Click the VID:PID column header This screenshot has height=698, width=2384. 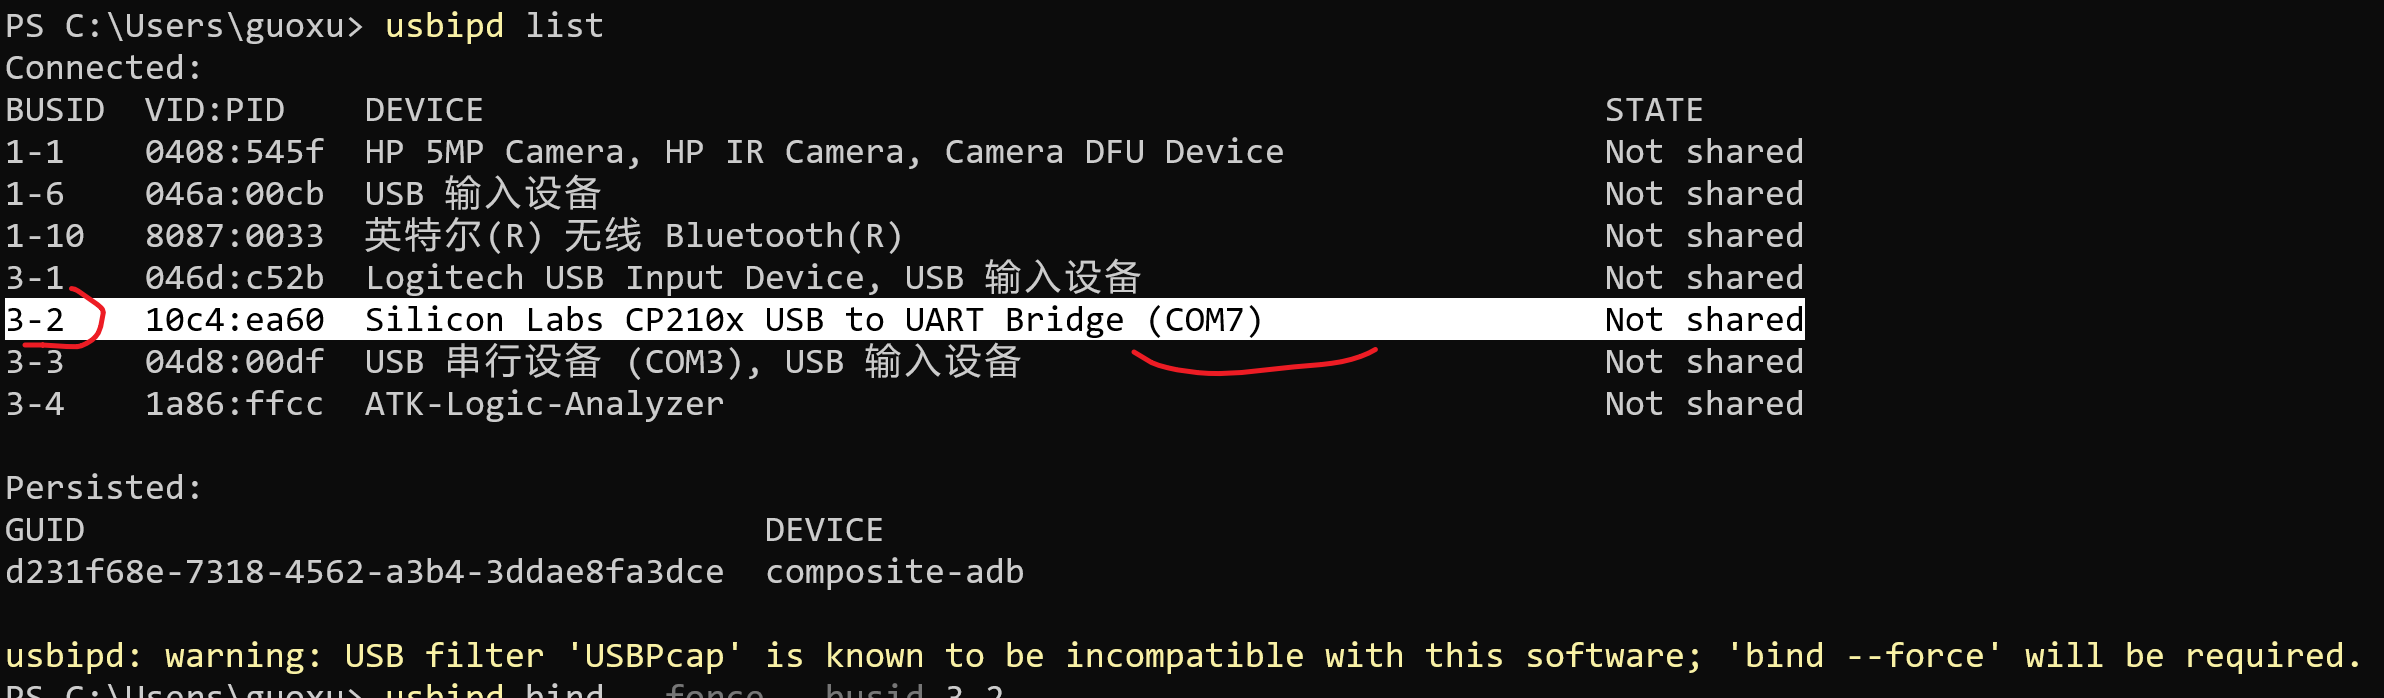point(215,110)
